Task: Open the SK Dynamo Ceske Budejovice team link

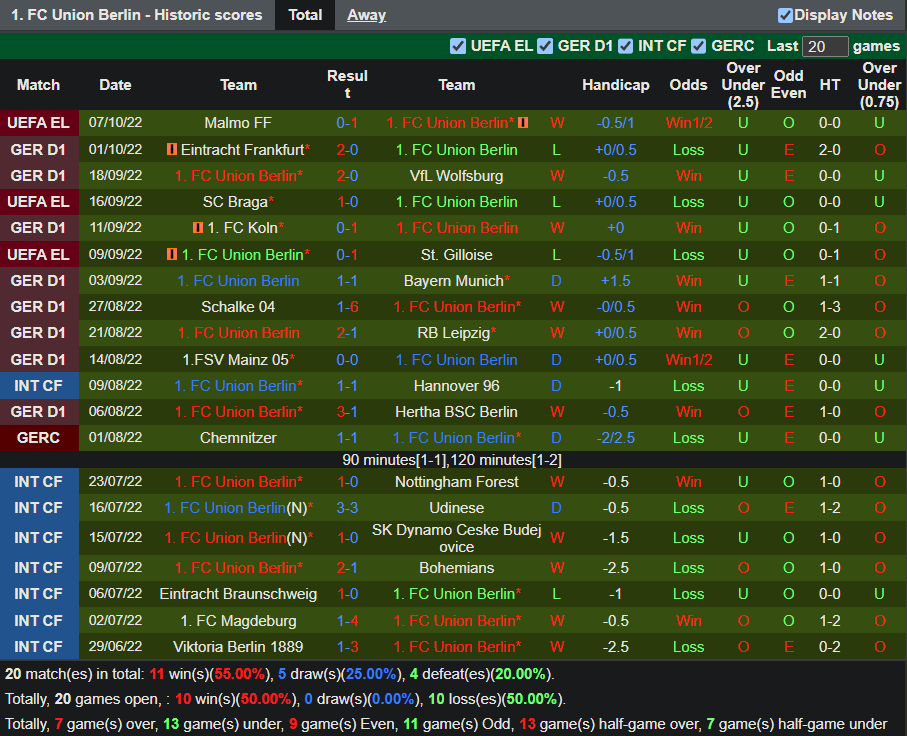Action: 456,538
